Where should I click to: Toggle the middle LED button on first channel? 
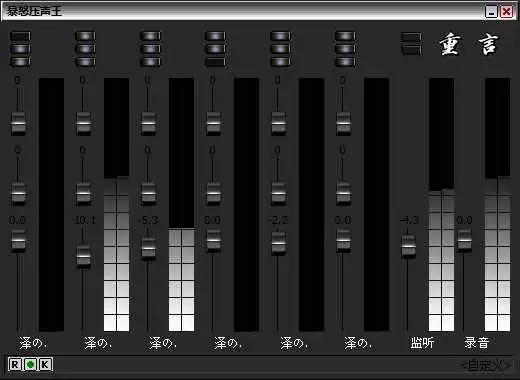(20, 49)
